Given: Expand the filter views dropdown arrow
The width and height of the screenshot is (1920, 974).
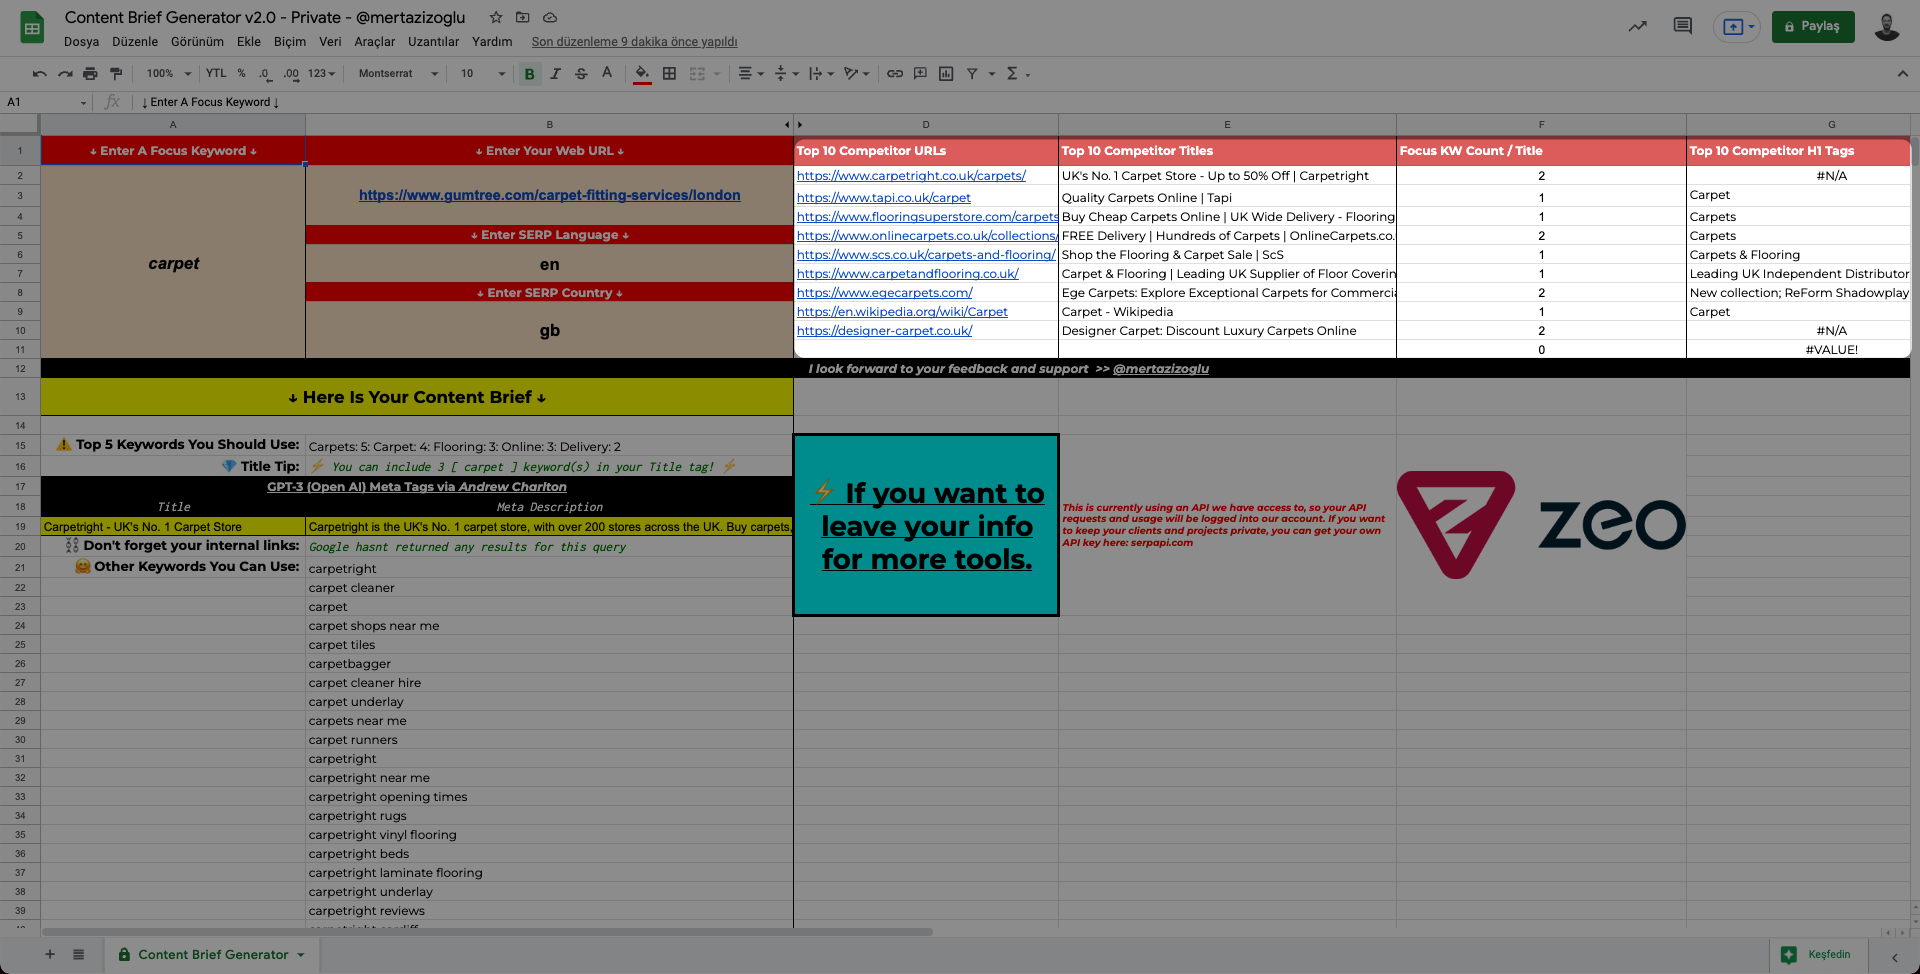Looking at the screenshot, I should (992, 74).
